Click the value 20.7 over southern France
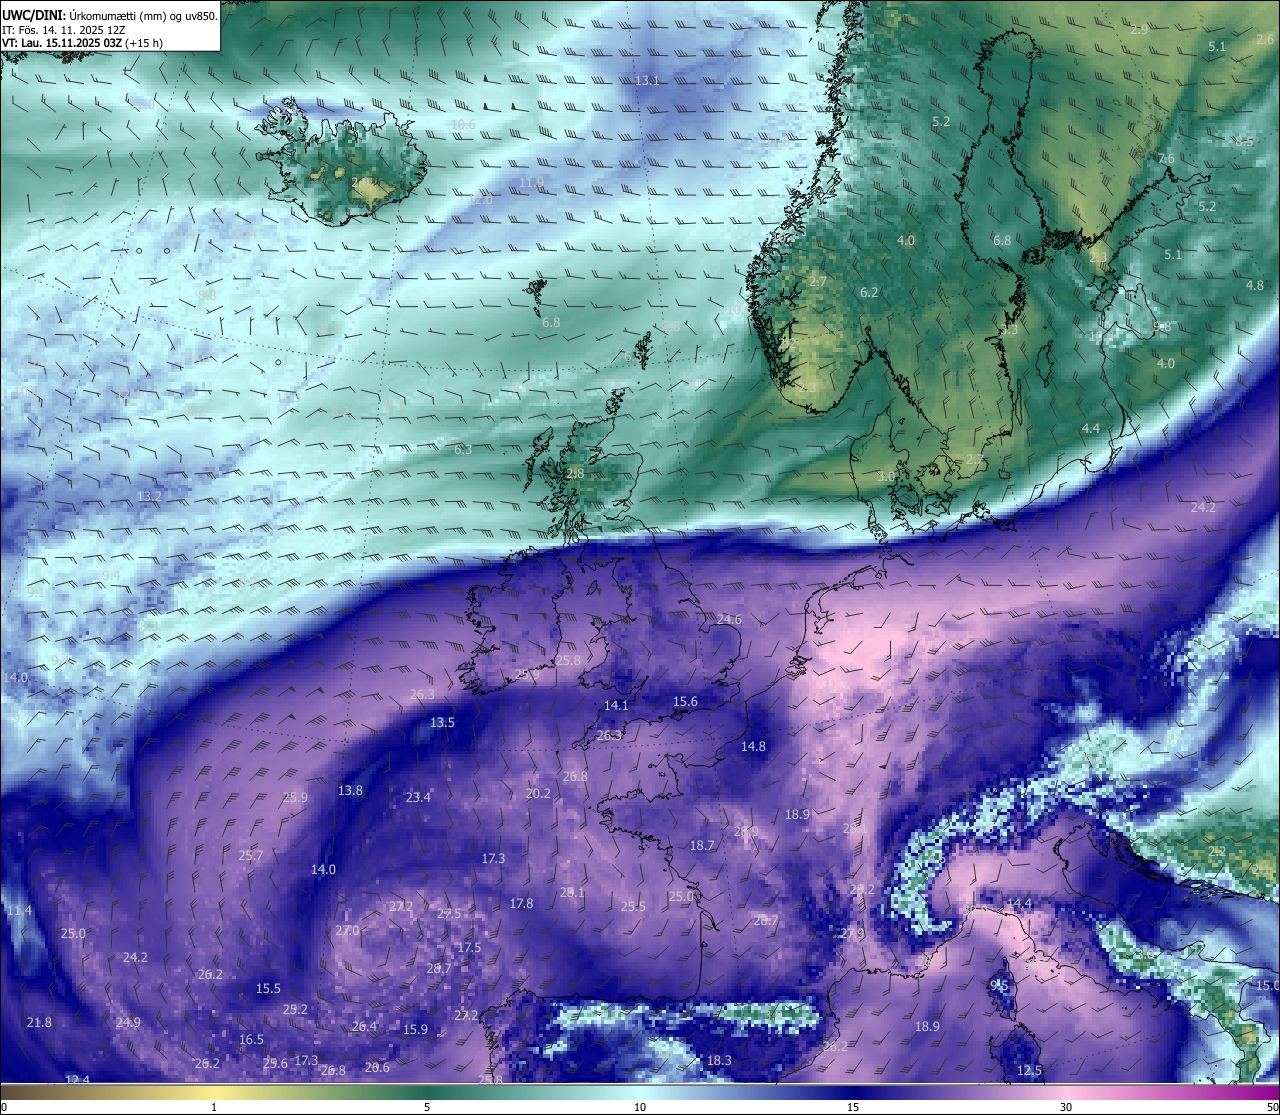The height and width of the screenshot is (1115, 1280). click(x=766, y=921)
